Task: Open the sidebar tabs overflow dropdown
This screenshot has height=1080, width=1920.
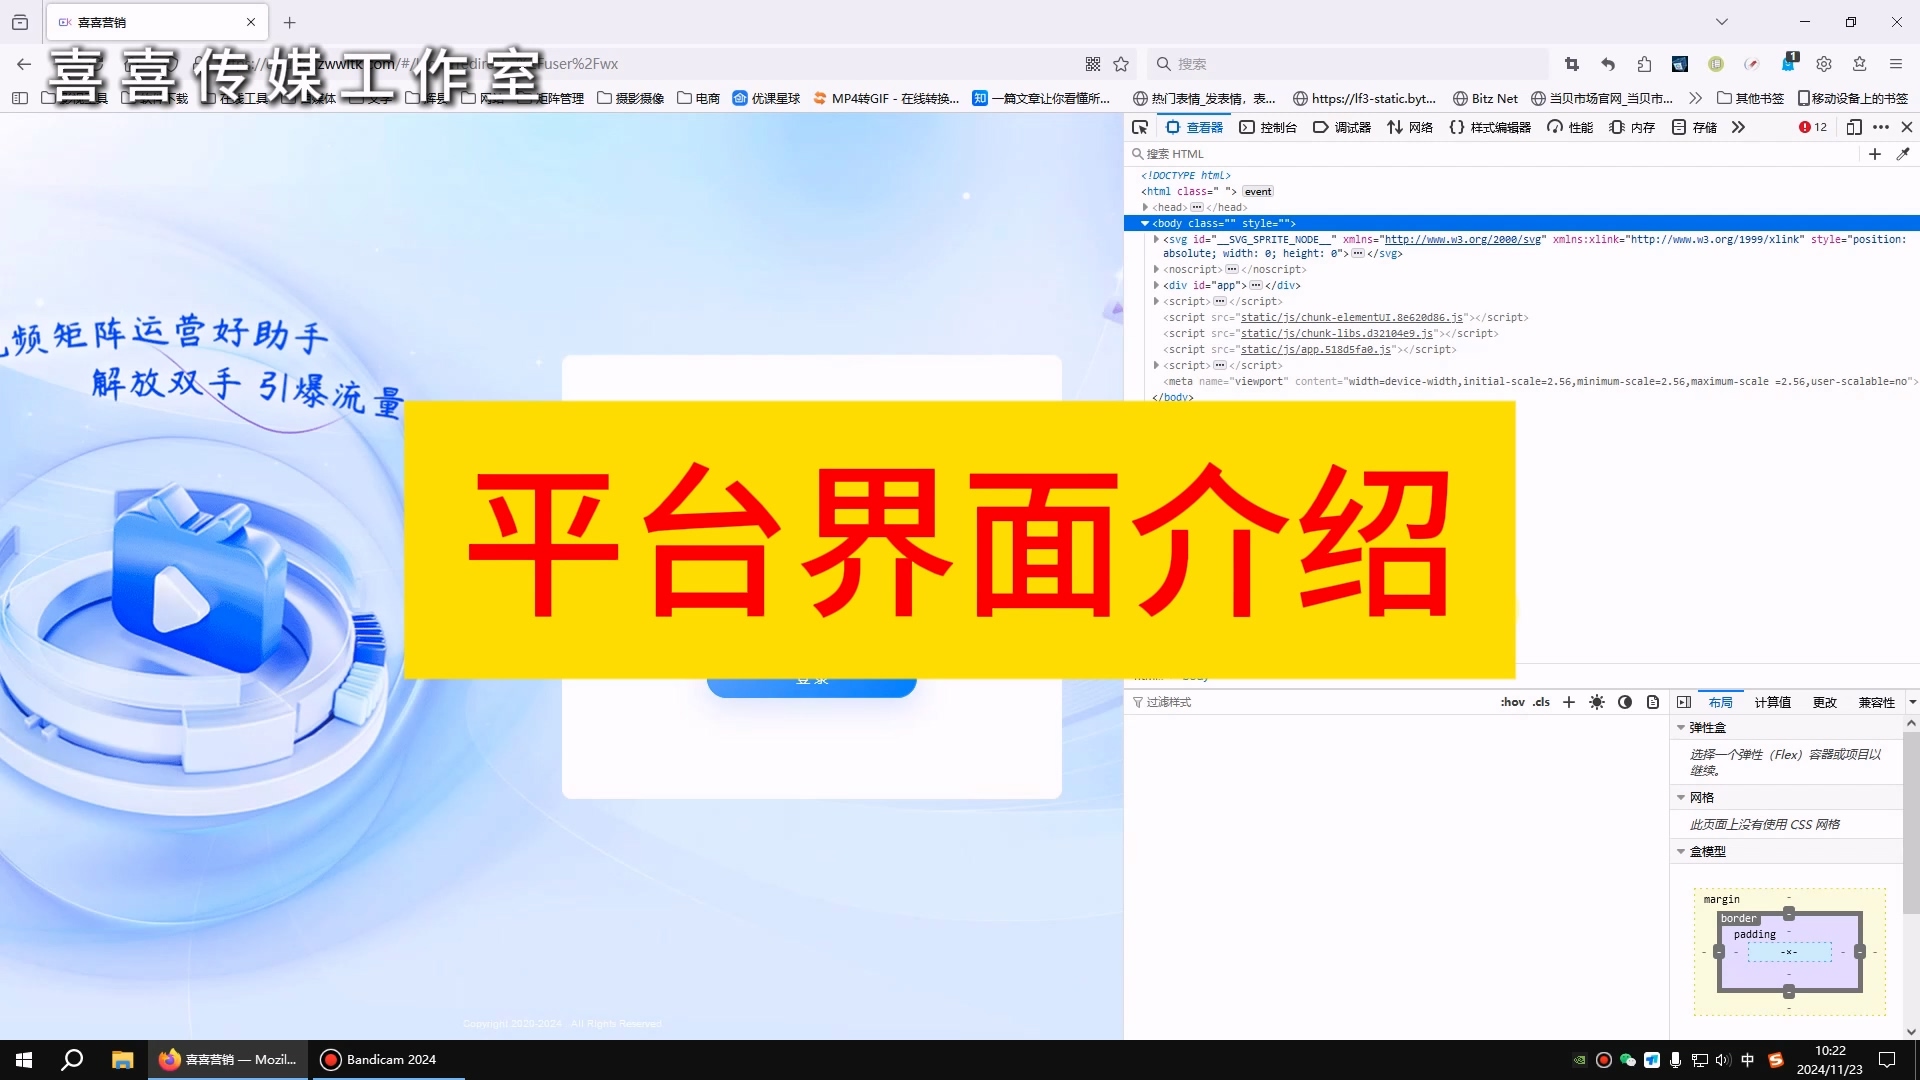Action: point(1913,702)
